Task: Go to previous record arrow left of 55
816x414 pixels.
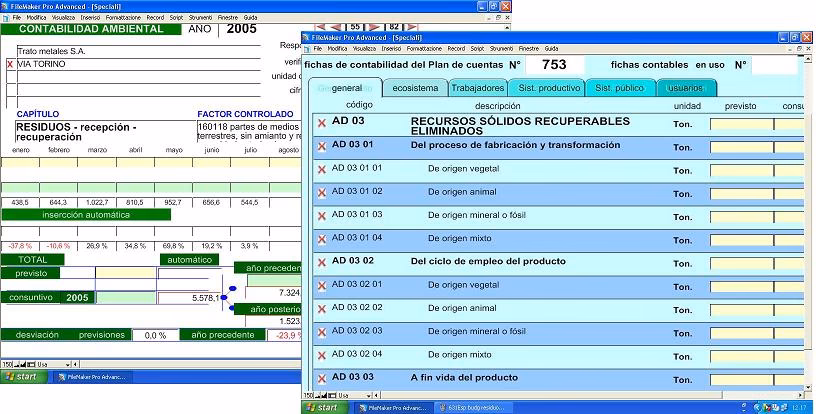Action: click(x=336, y=27)
